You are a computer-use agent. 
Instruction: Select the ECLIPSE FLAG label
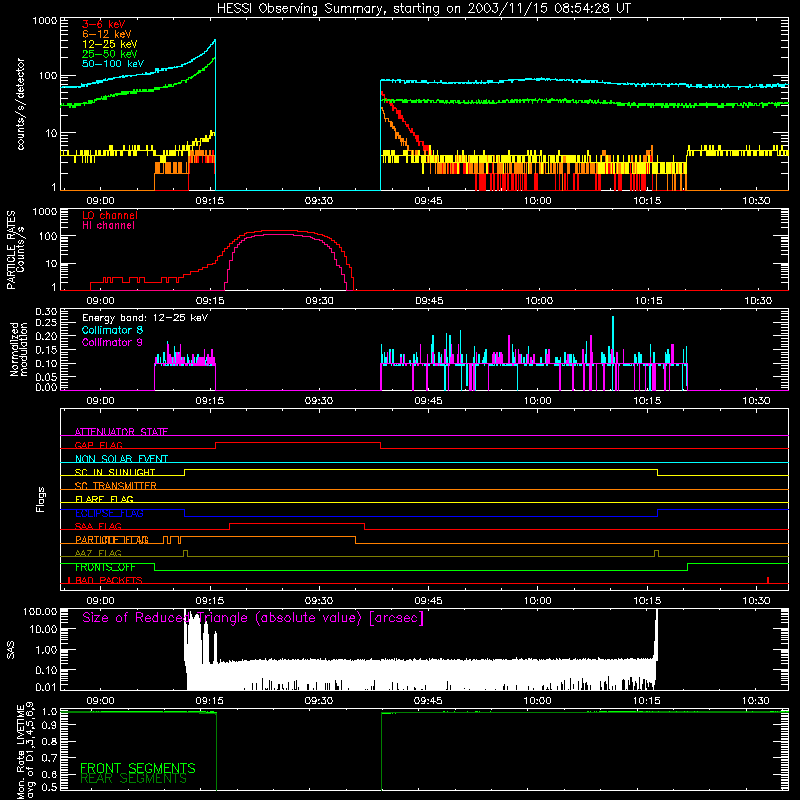pyautogui.click(x=109, y=513)
